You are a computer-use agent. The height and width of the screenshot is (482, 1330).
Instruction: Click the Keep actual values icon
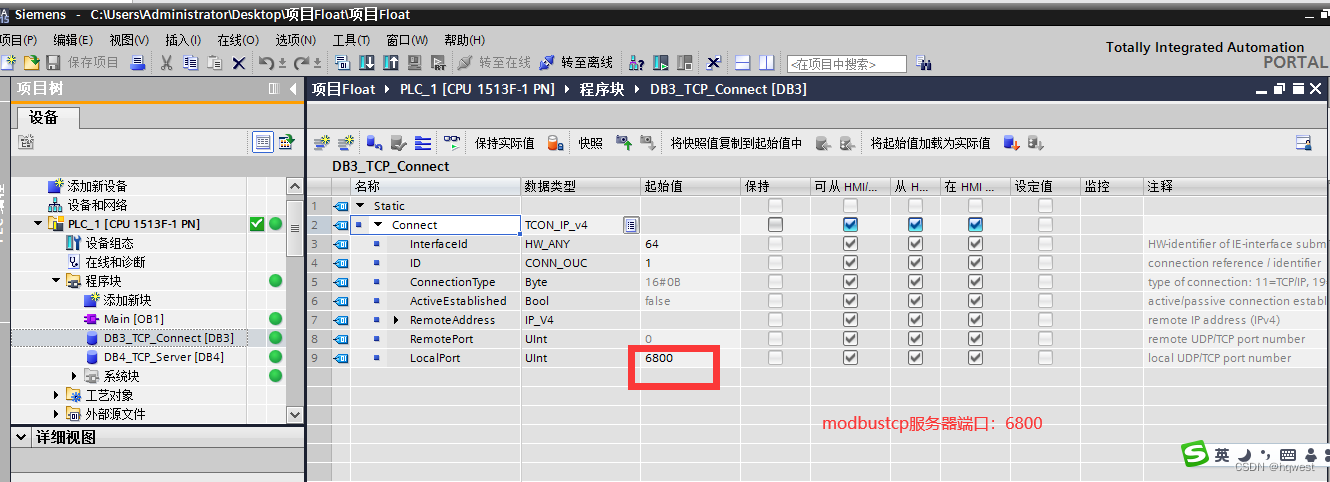555,143
